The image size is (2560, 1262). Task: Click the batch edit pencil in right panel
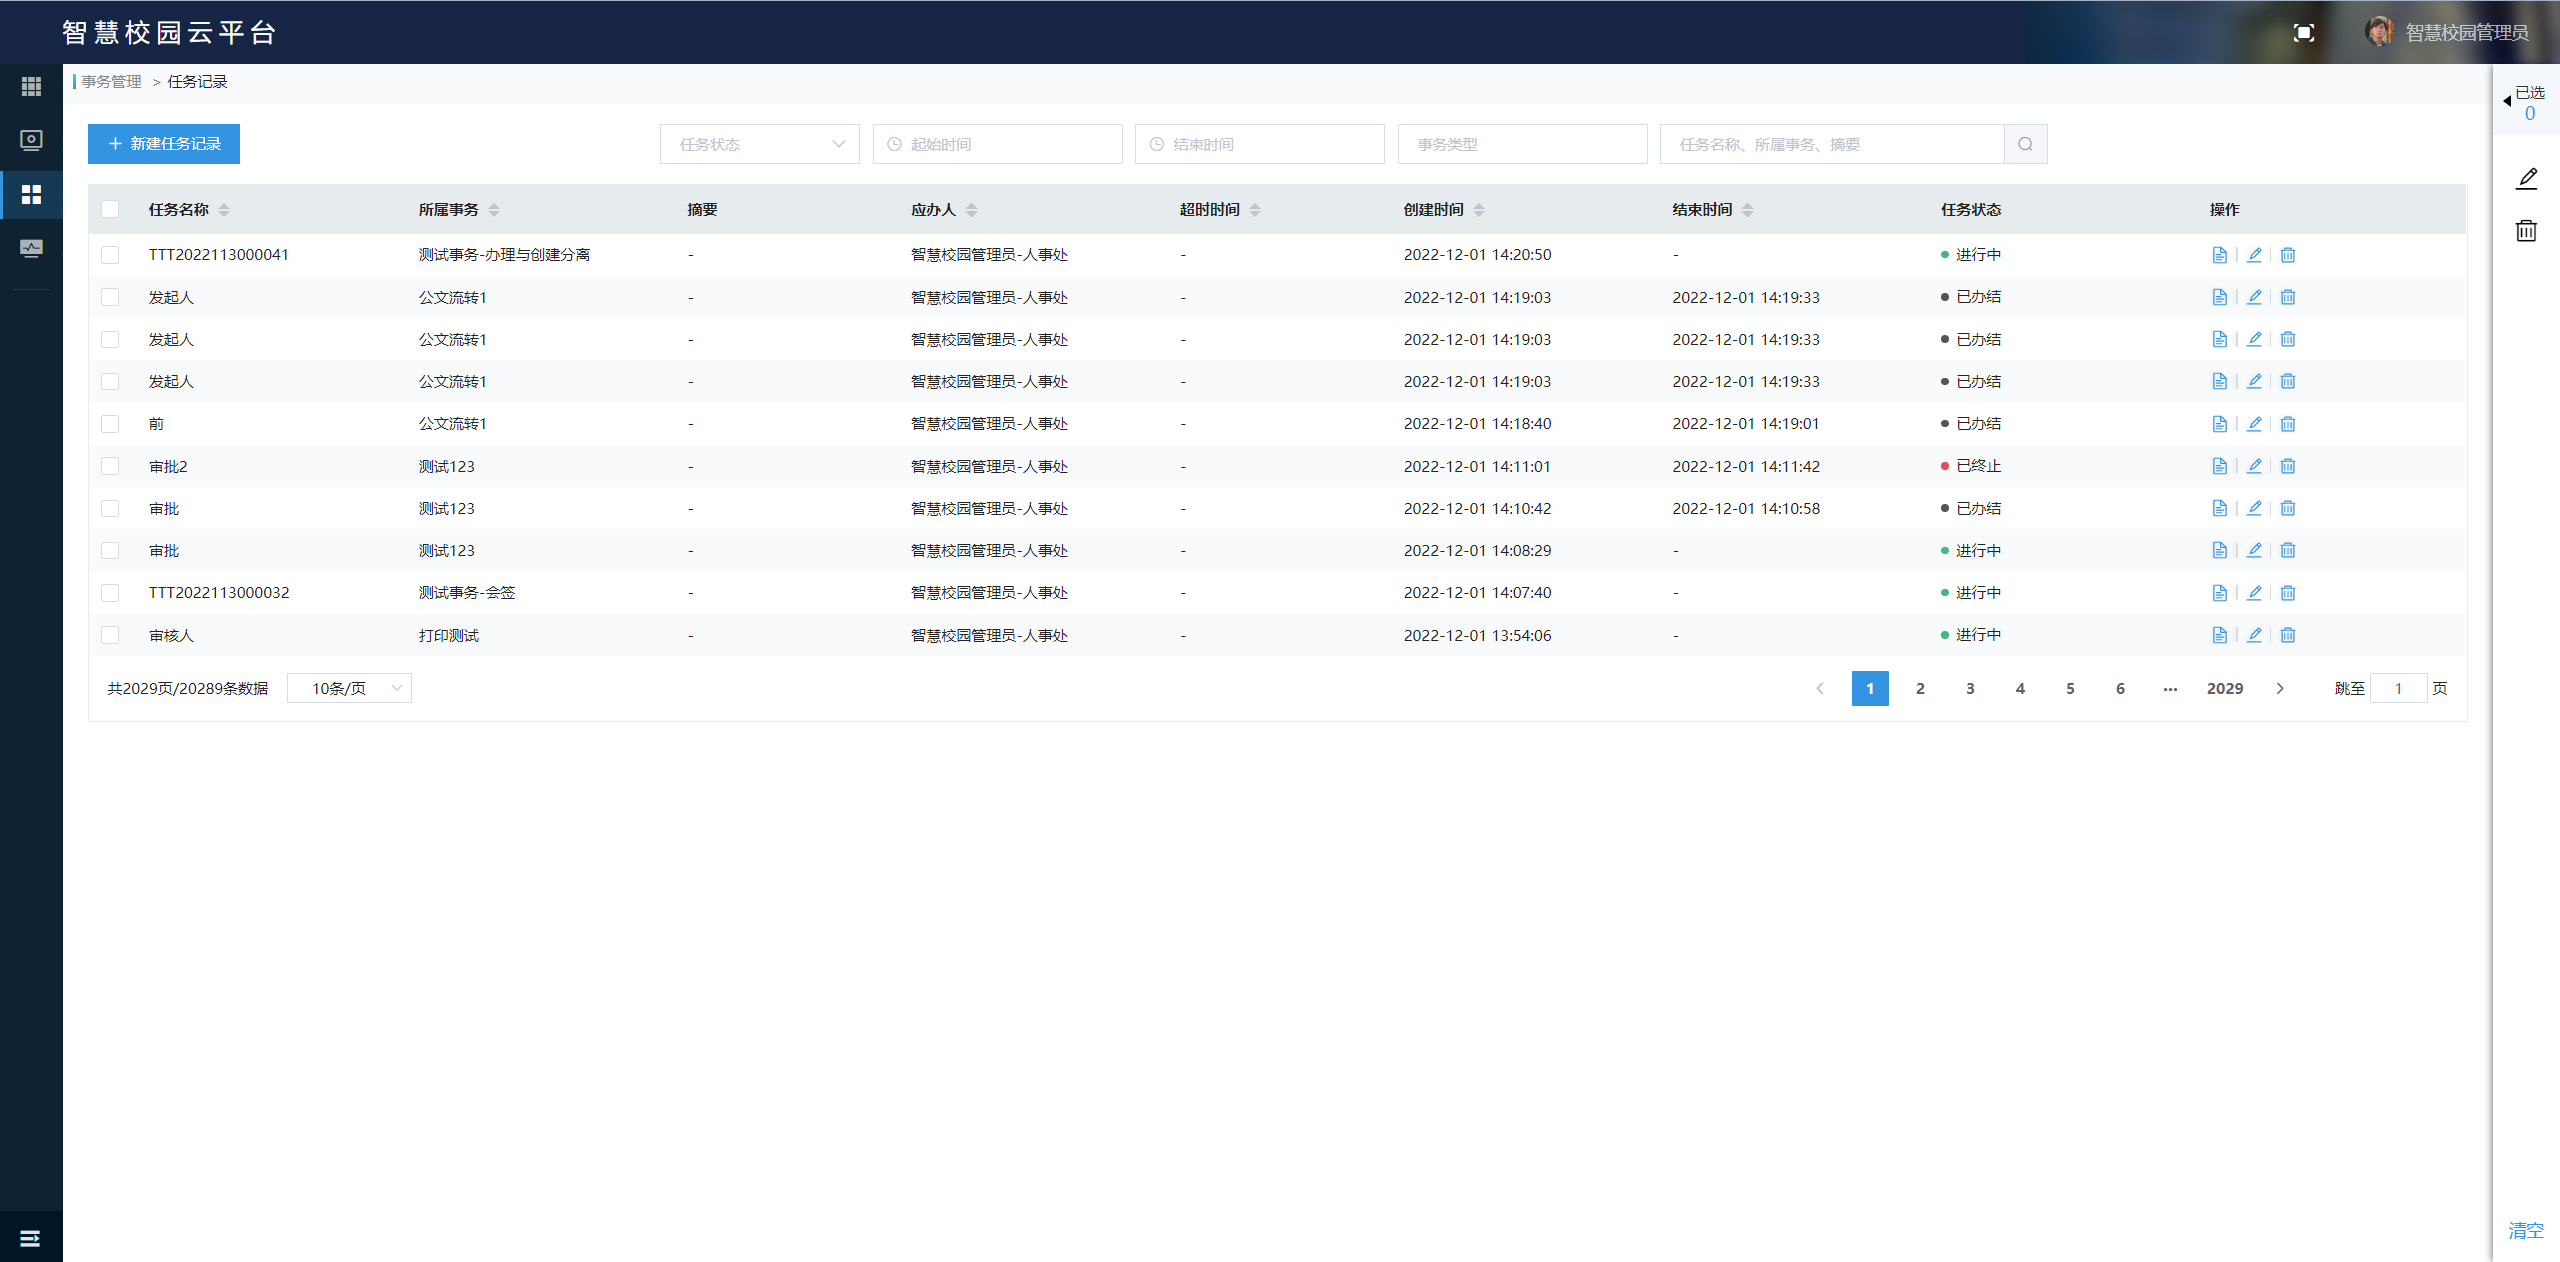(2527, 178)
